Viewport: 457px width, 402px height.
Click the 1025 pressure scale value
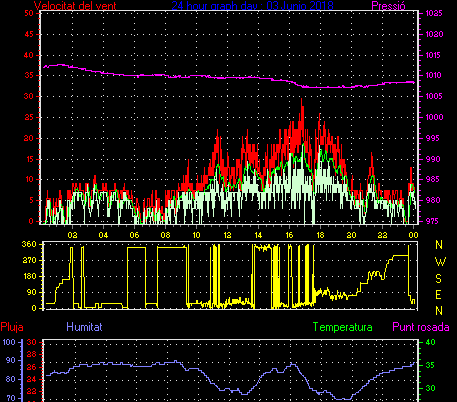(x=434, y=13)
